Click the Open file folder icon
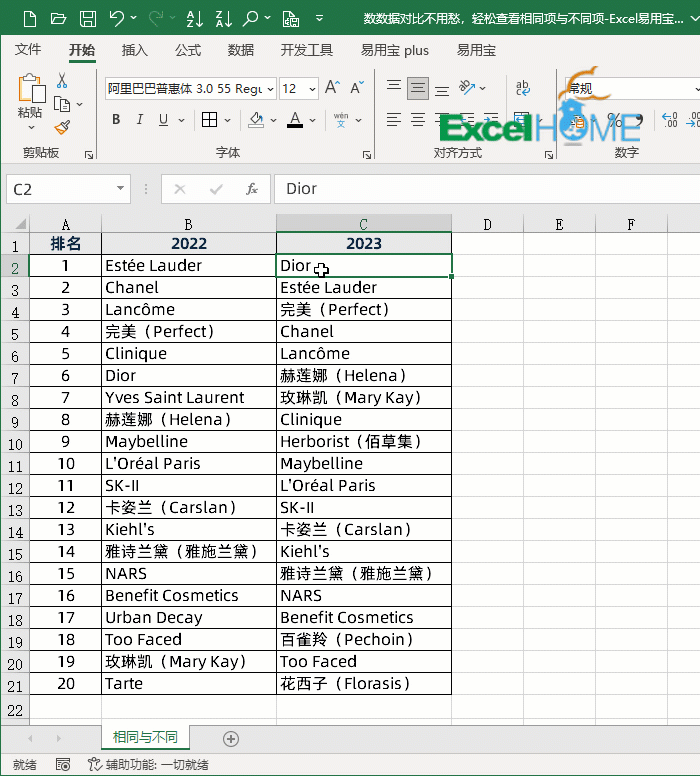The width and height of the screenshot is (700, 776). pos(58,19)
